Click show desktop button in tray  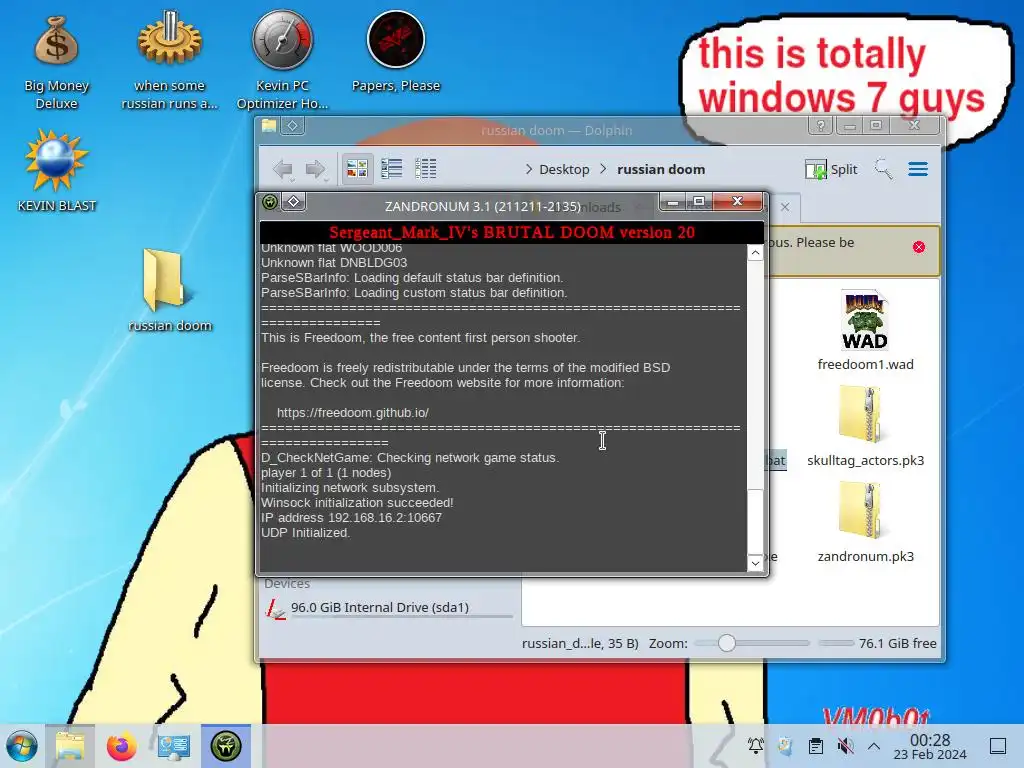(x=998, y=746)
